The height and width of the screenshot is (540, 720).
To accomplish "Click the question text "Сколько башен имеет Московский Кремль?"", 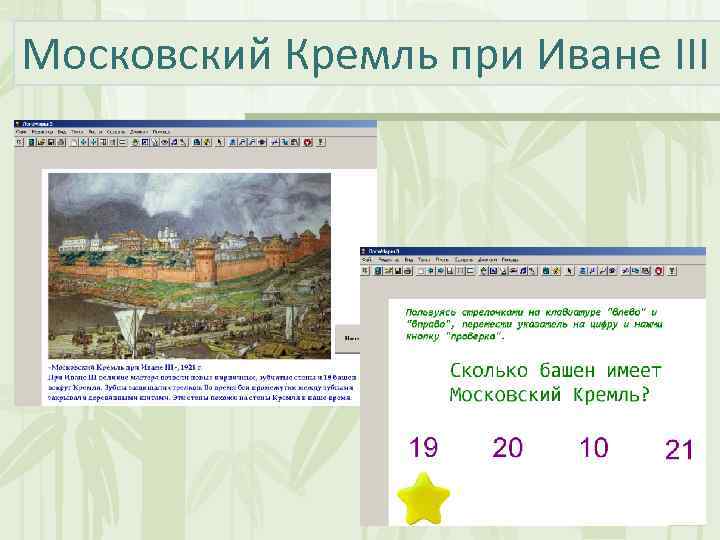I will [x=555, y=382].
